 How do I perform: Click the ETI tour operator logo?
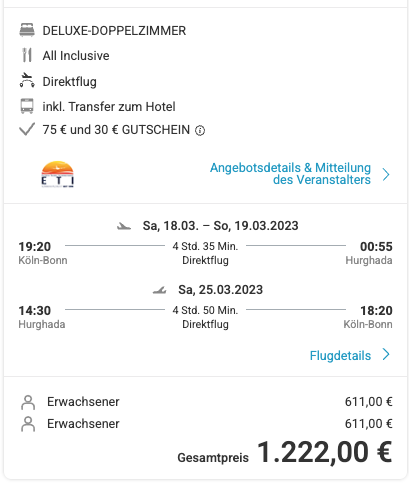(58, 174)
